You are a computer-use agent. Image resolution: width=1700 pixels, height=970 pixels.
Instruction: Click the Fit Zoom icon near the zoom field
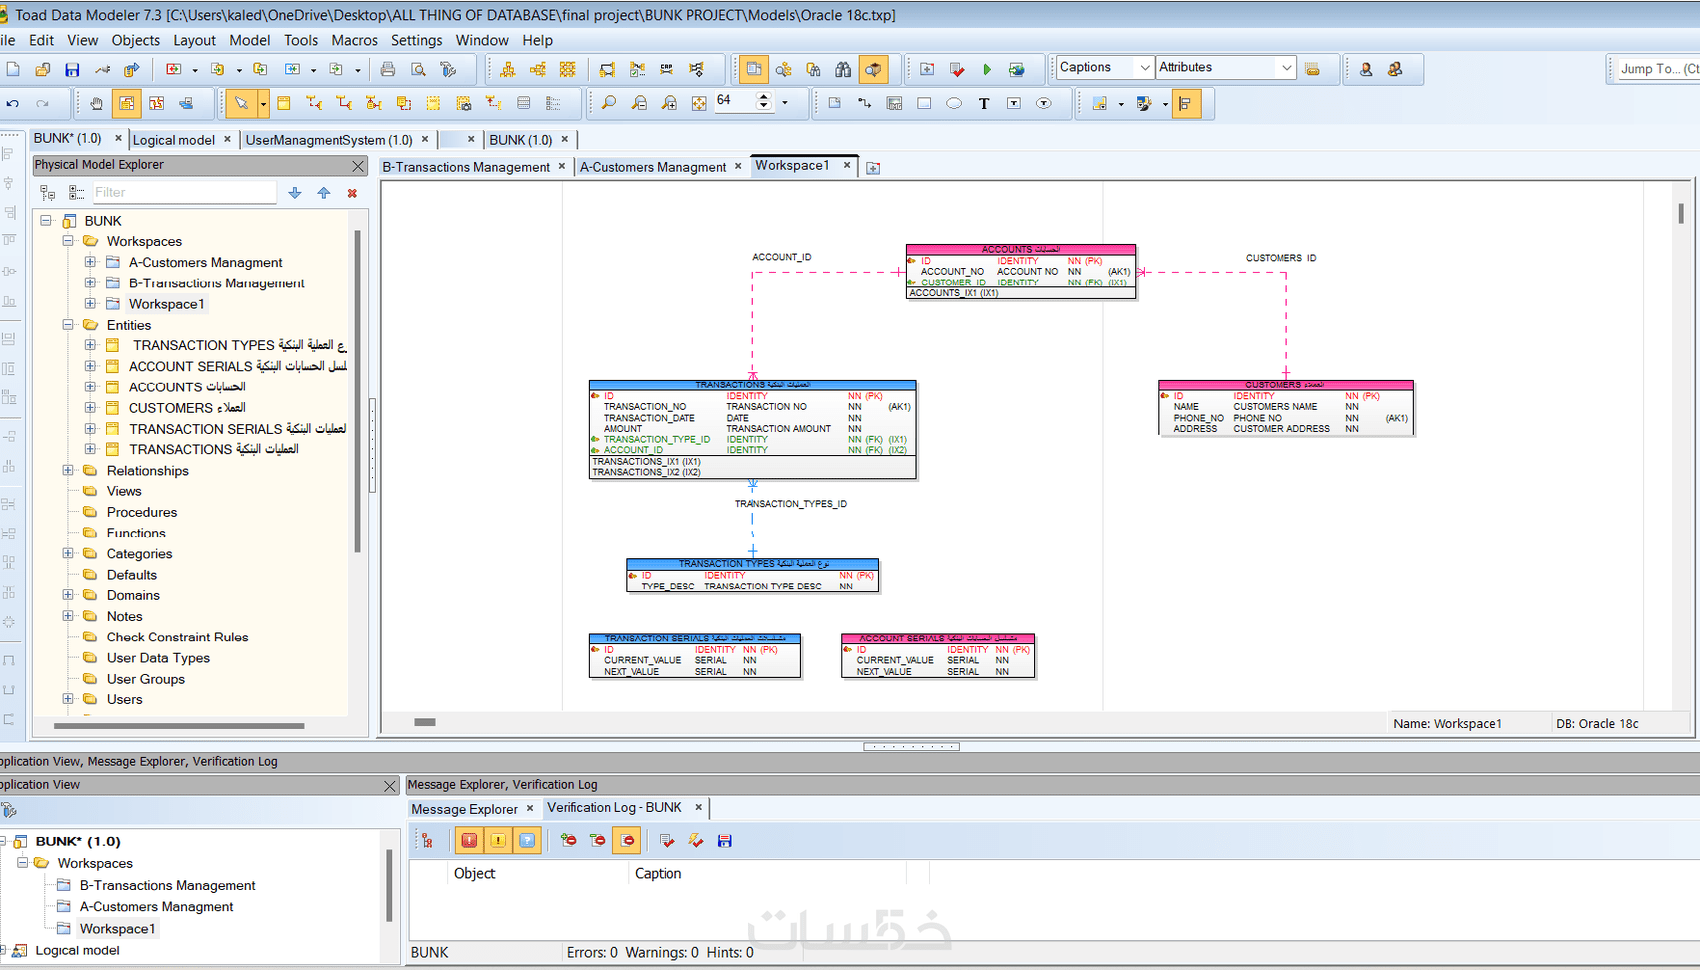(x=699, y=103)
